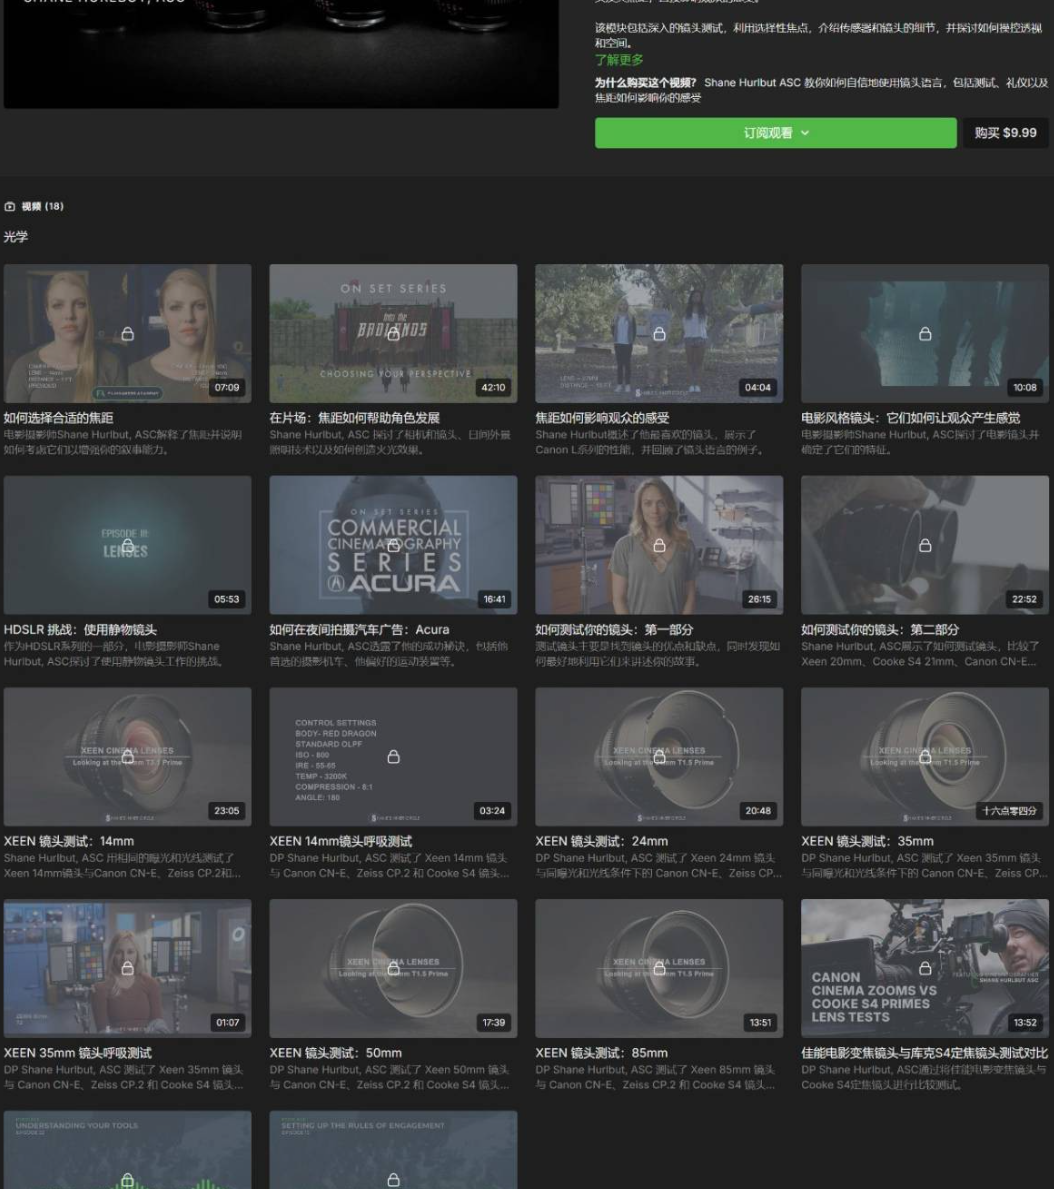Click the 光学 section heading
The width and height of the screenshot is (1054, 1189).
[16, 237]
